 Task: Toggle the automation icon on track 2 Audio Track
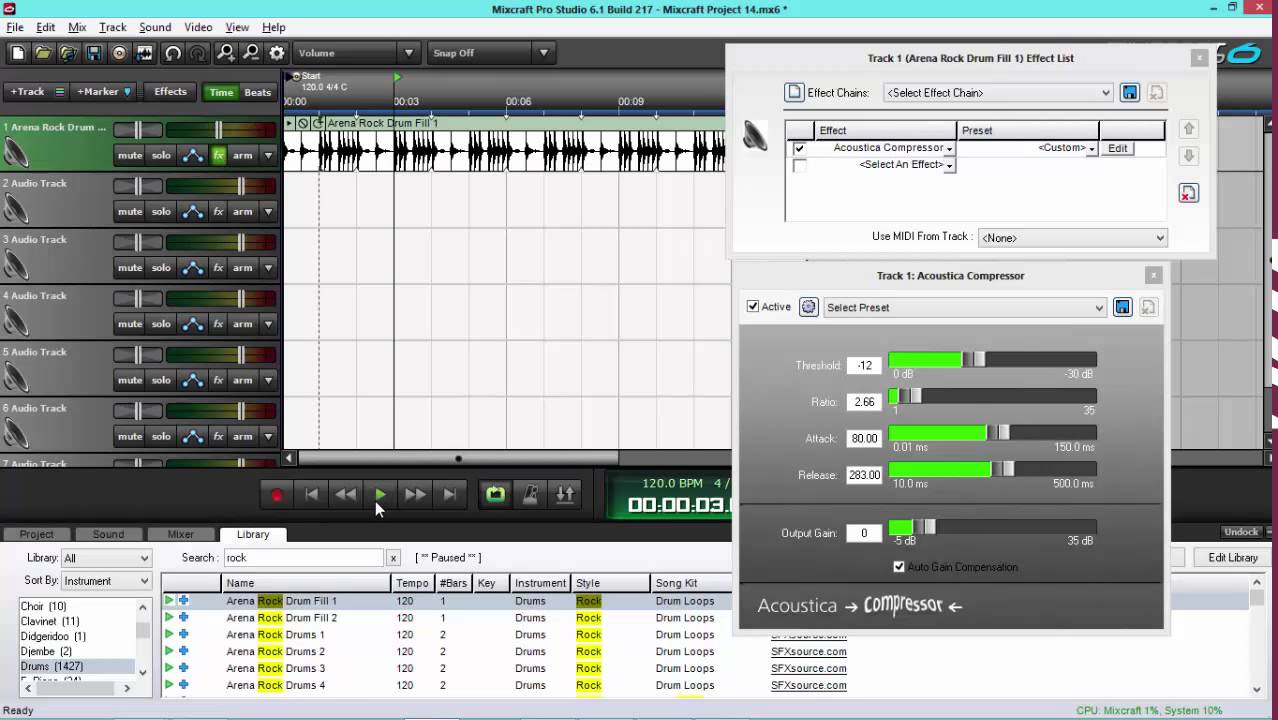click(x=192, y=211)
